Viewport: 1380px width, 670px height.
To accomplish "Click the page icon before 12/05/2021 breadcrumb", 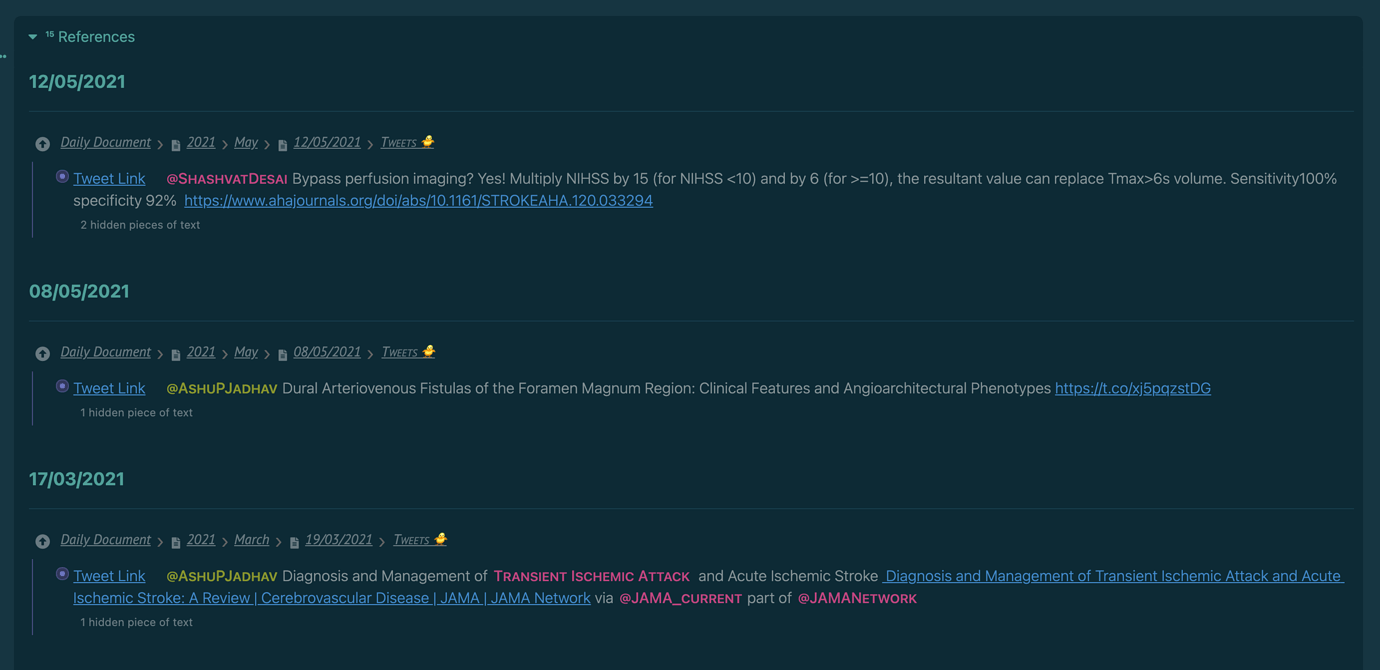I will click(x=281, y=142).
